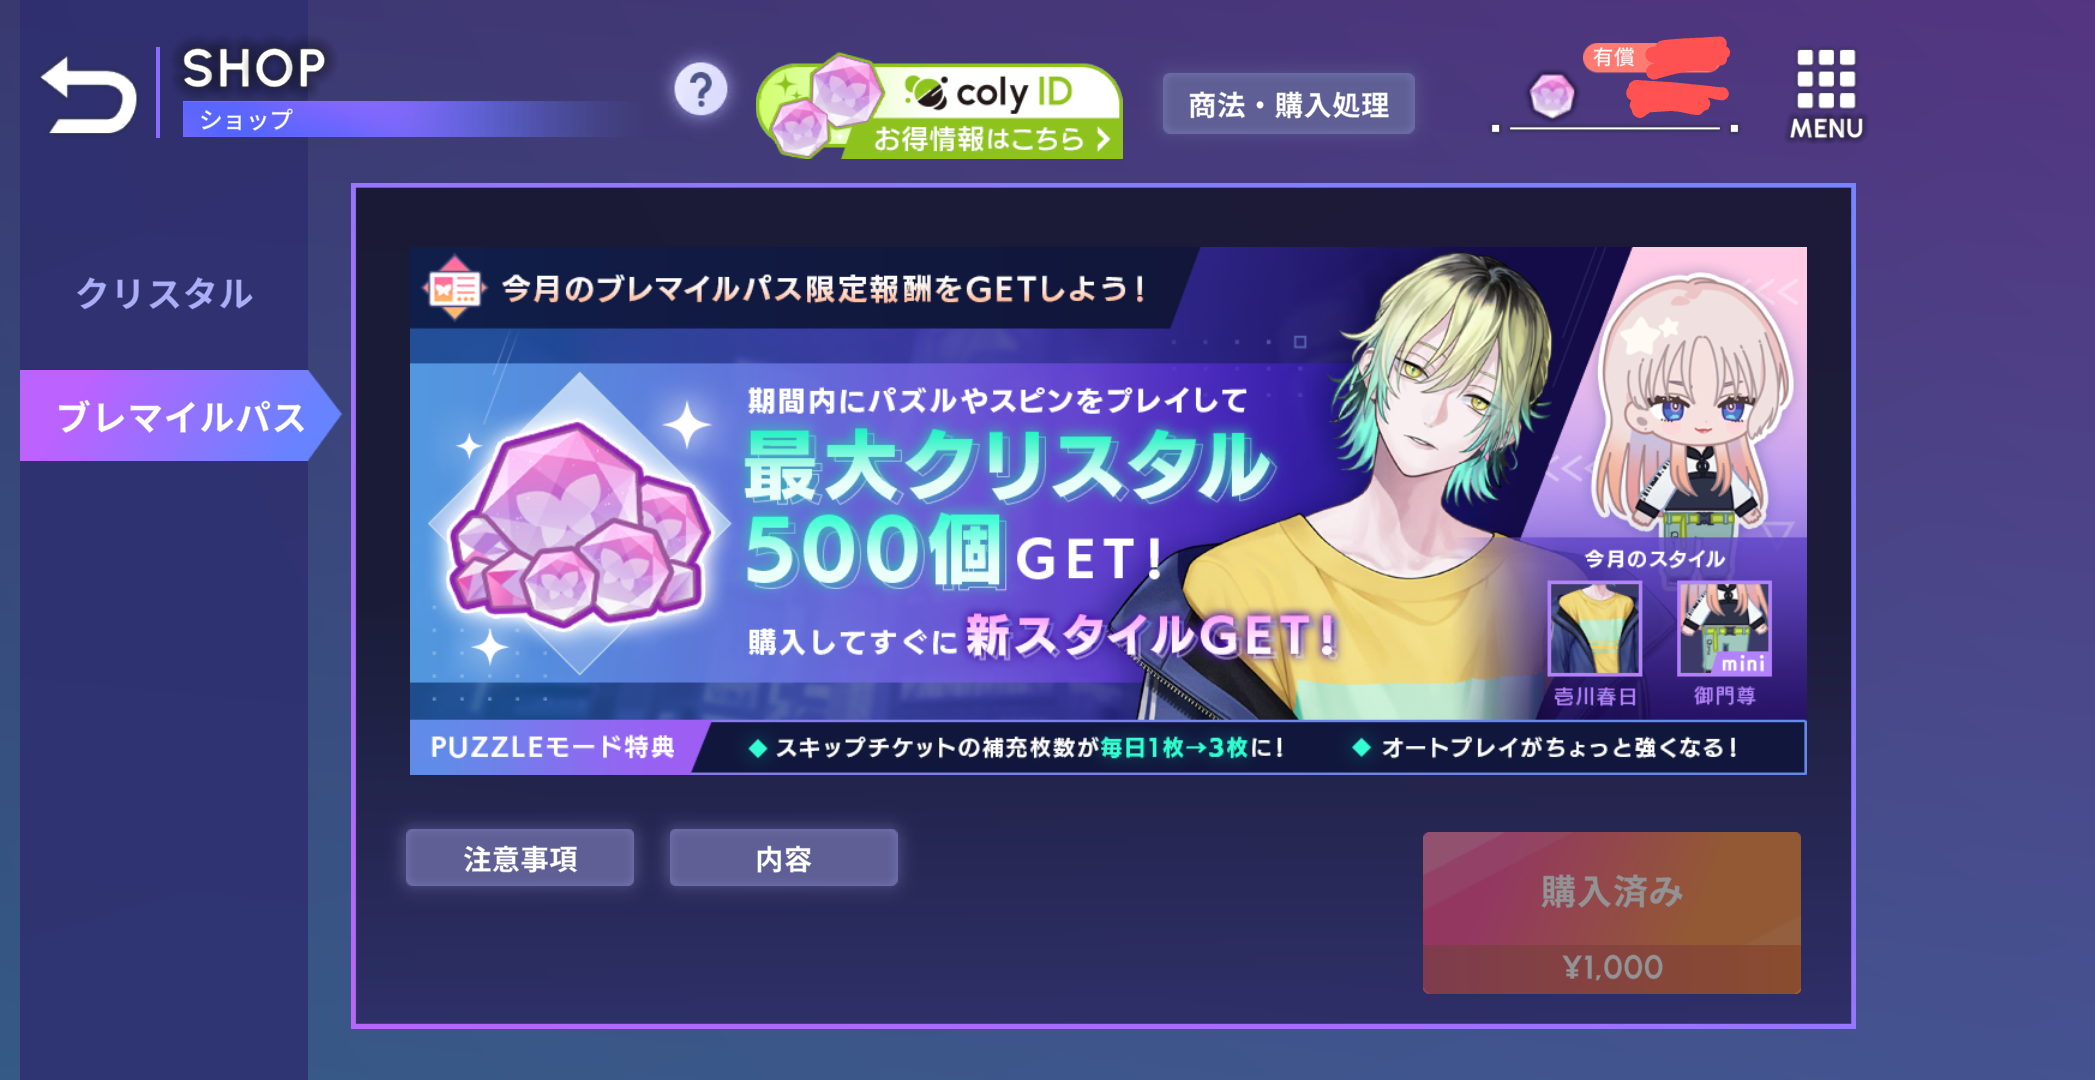Open the 内容 button
2095x1080 pixels.
pos(784,858)
